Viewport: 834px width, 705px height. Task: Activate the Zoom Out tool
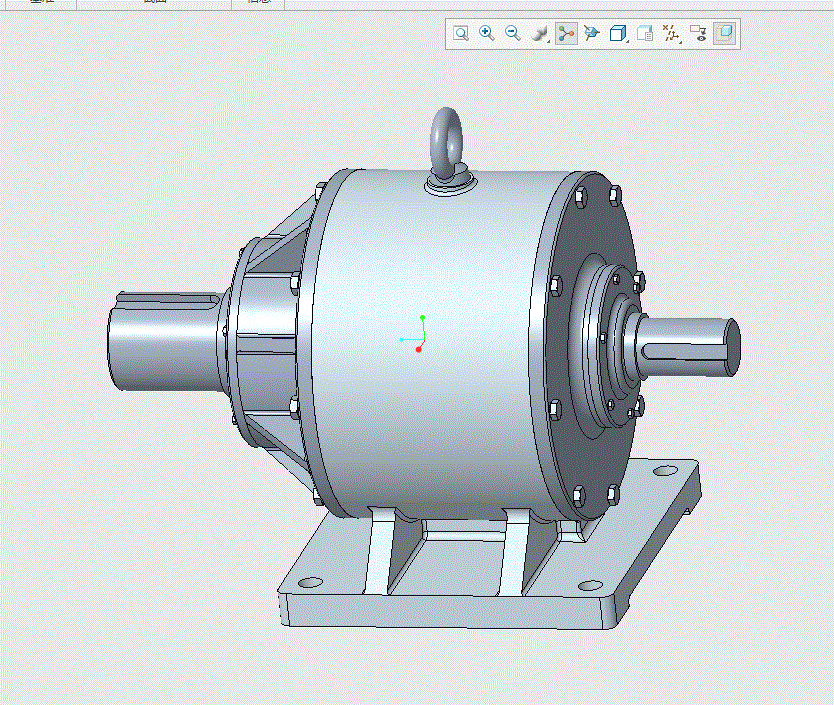click(x=513, y=34)
